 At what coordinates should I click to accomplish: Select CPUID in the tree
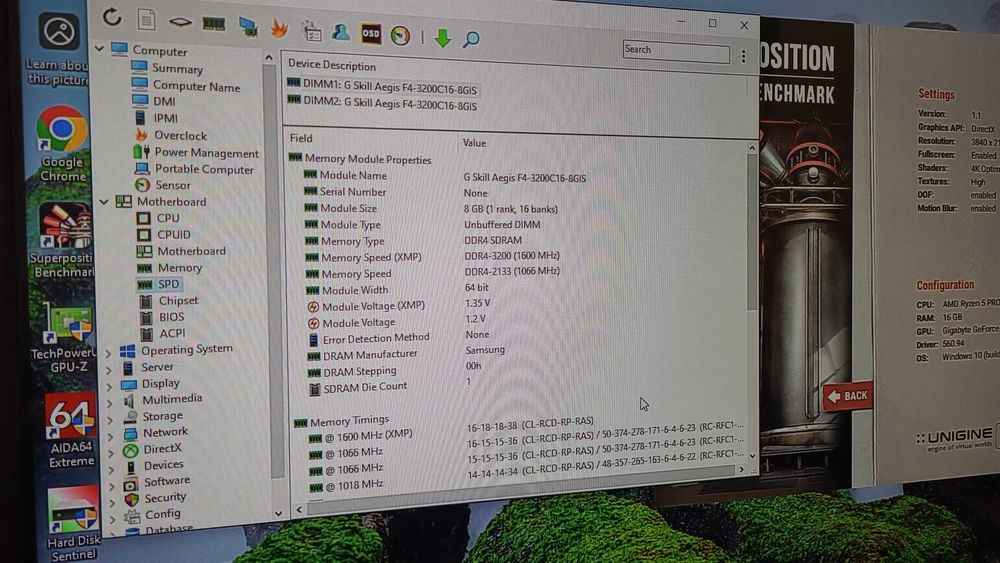pyautogui.click(x=173, y=235)
